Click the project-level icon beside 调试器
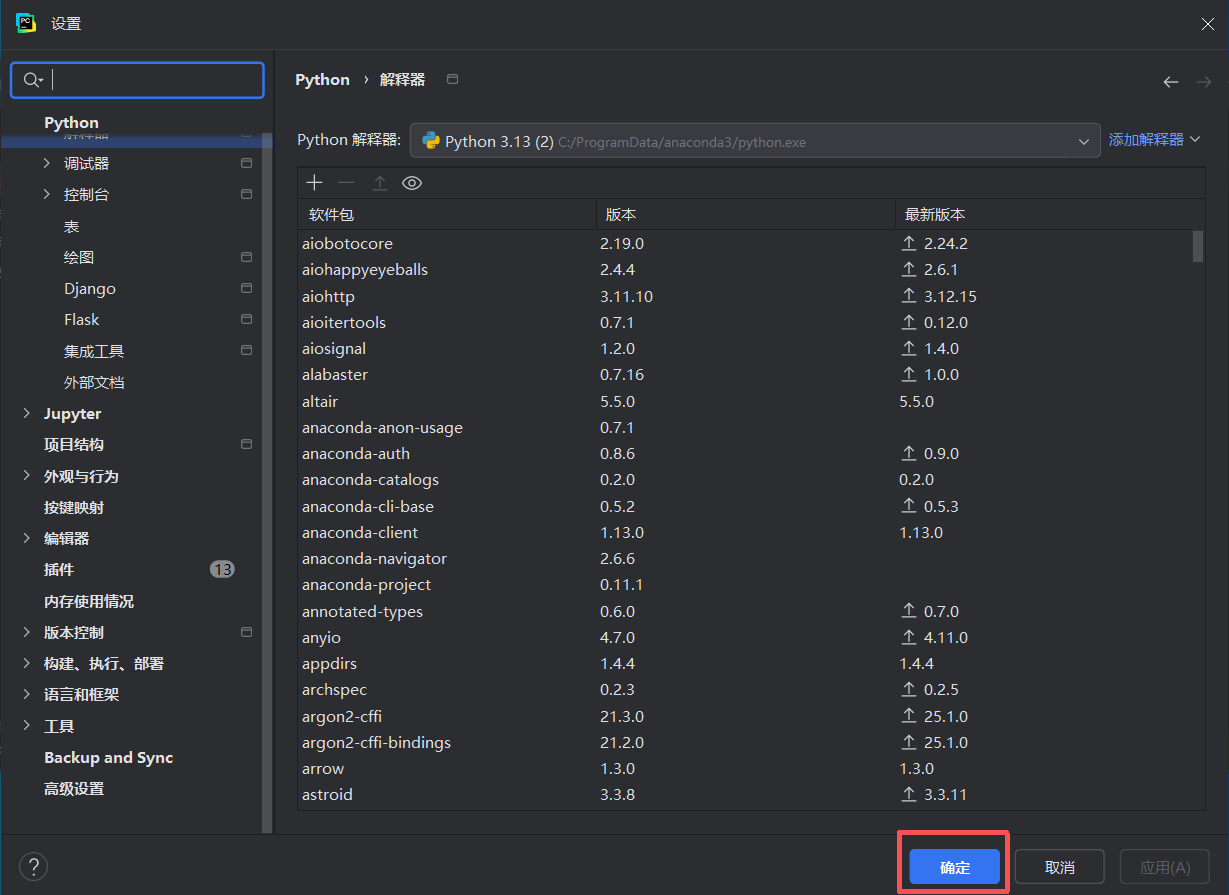This screenshot has height=895, width=1229. click(246, 163)
